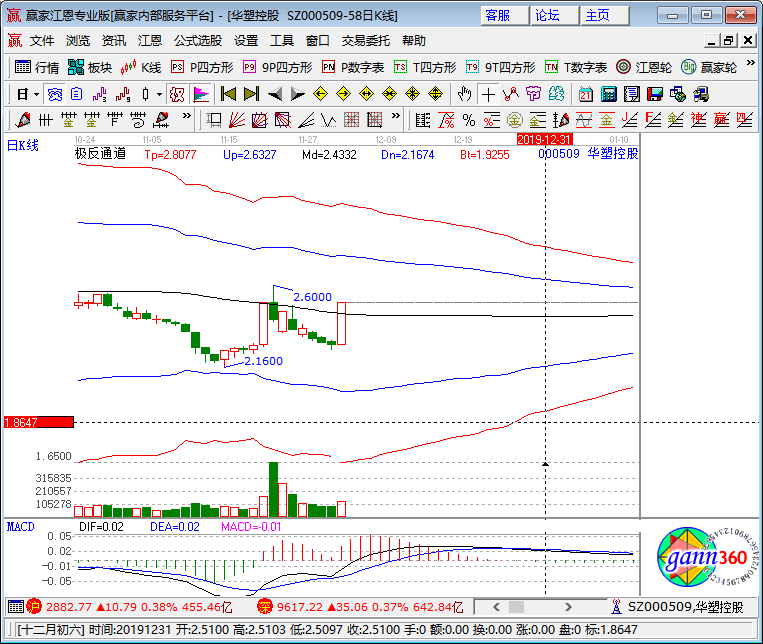Select the Gann box with diagonals tool
Image resolution: width=763 pixels, height=644 pixels.
259,119
